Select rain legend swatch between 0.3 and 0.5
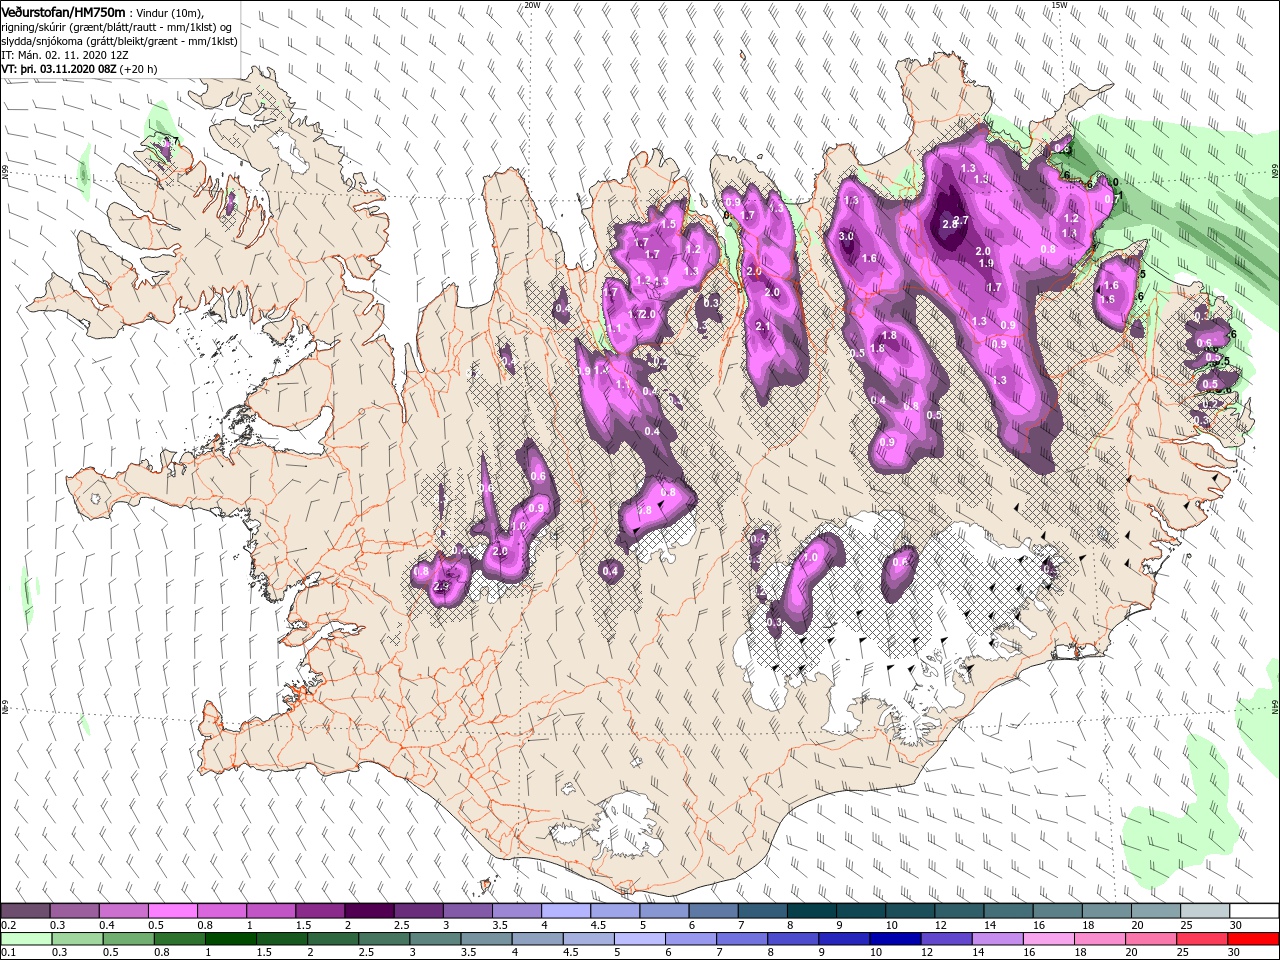This screenshot has width=1280, height=960. tap(77, 939)
